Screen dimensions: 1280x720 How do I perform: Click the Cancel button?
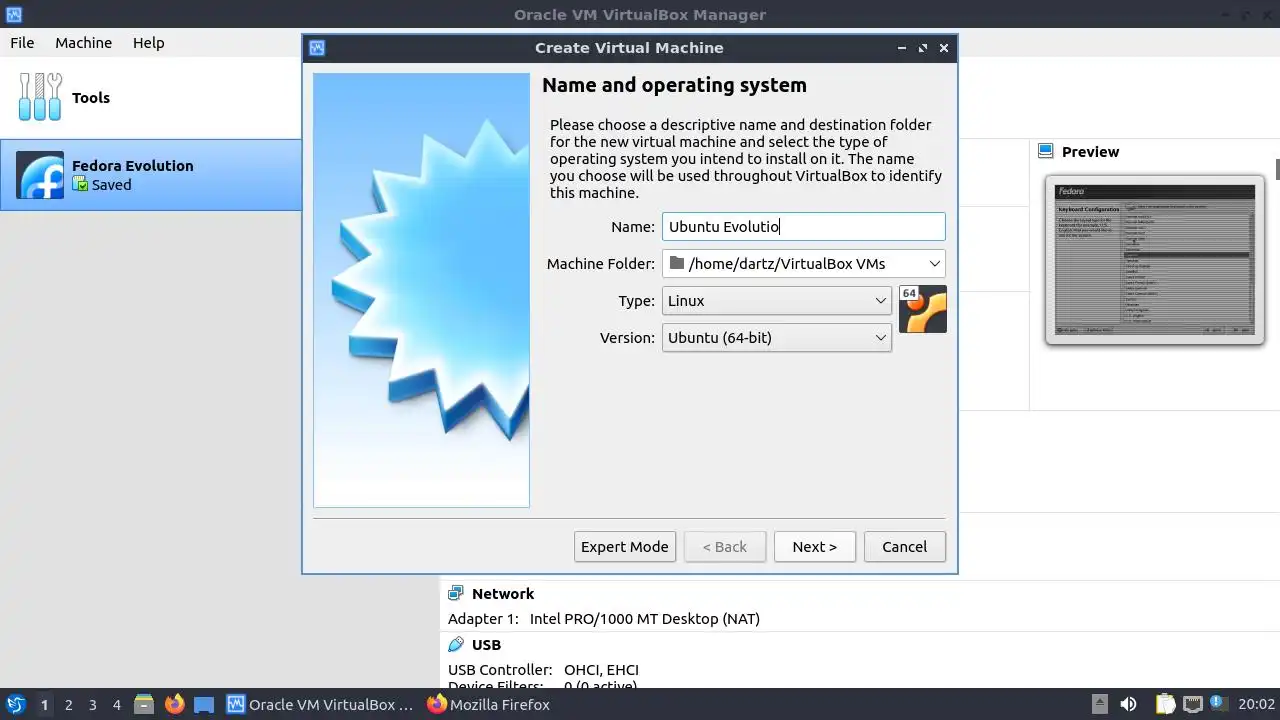click(905, 546)
